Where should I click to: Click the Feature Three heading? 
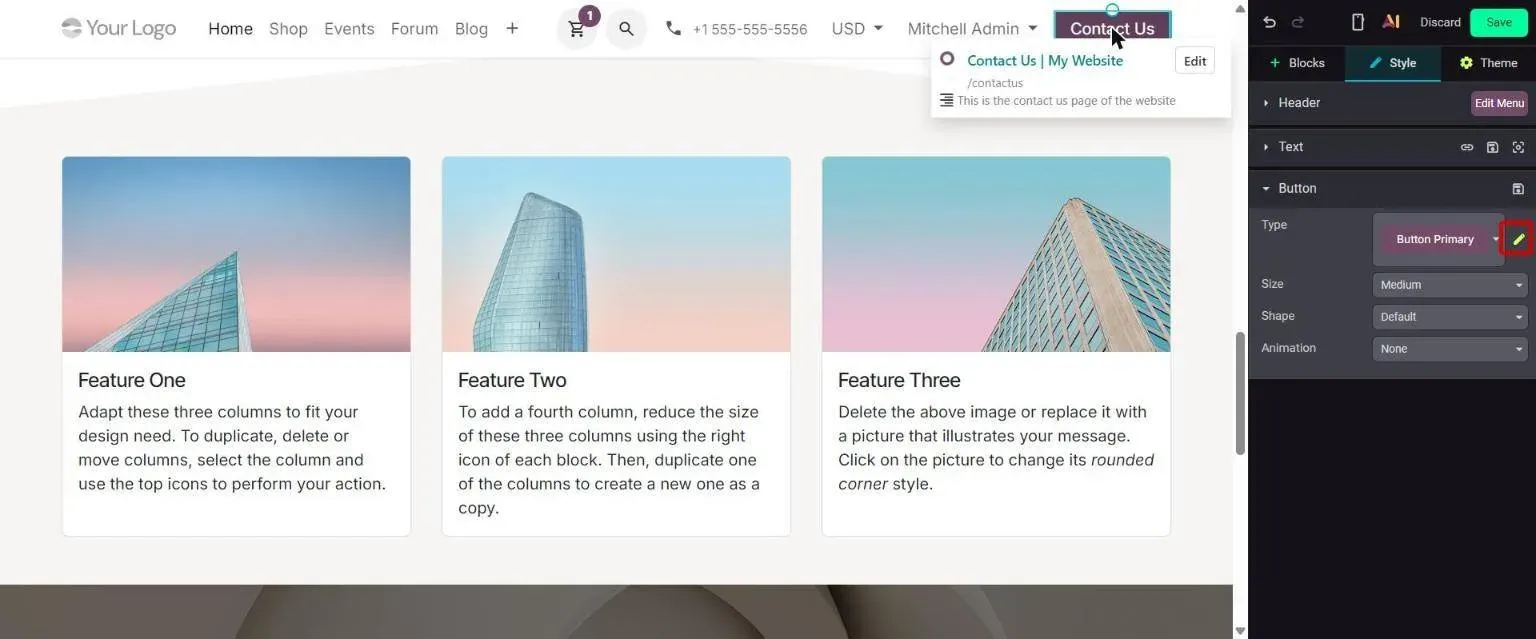click(x=899, y=380)
